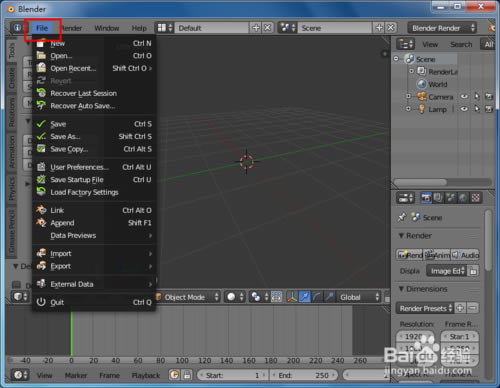Toggle Camera visibility eye icon
This screenshot has height=388, width=500.
(464, 97)
